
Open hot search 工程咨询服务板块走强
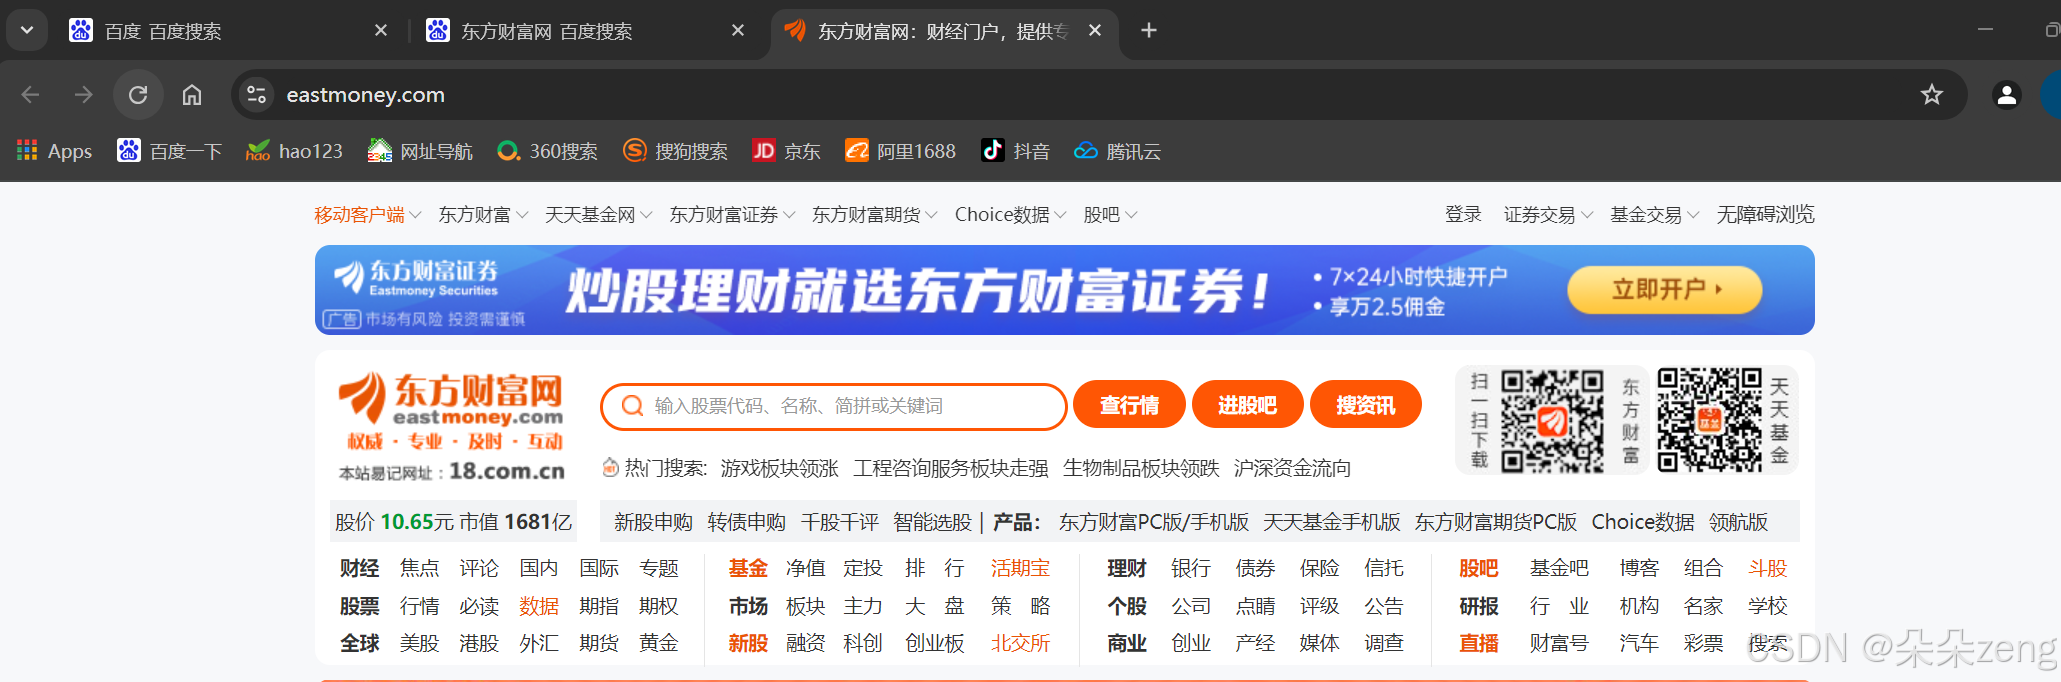950,468
